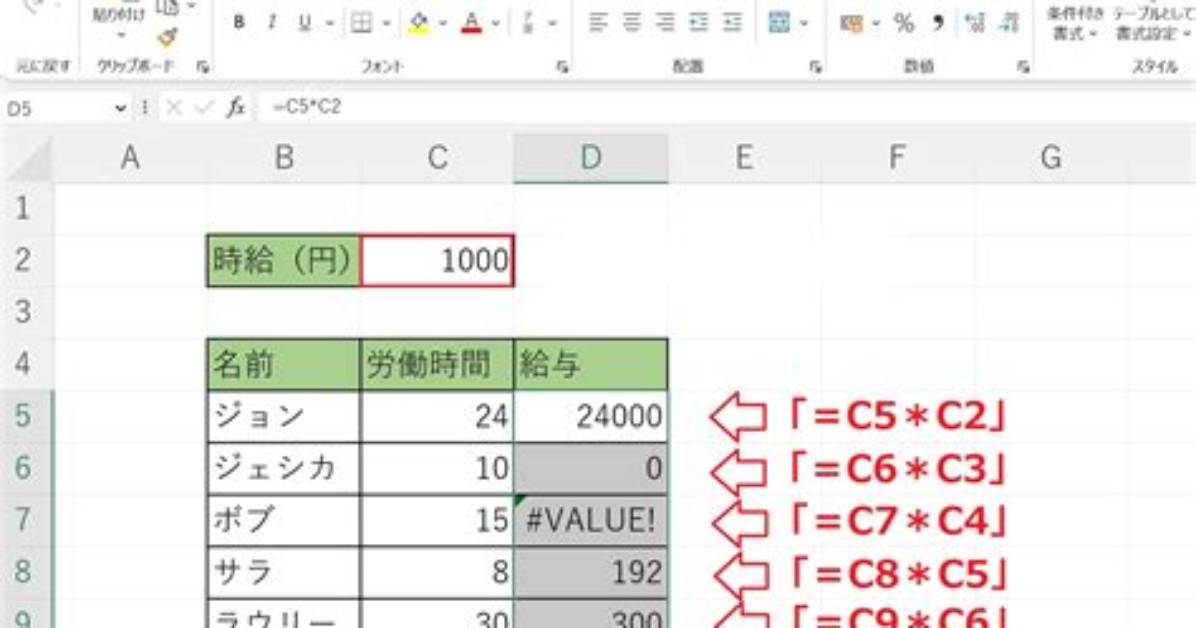
Task: Confirm the formula with the checkmark icon
Action: pyautogui.click(x=204, y=108)
